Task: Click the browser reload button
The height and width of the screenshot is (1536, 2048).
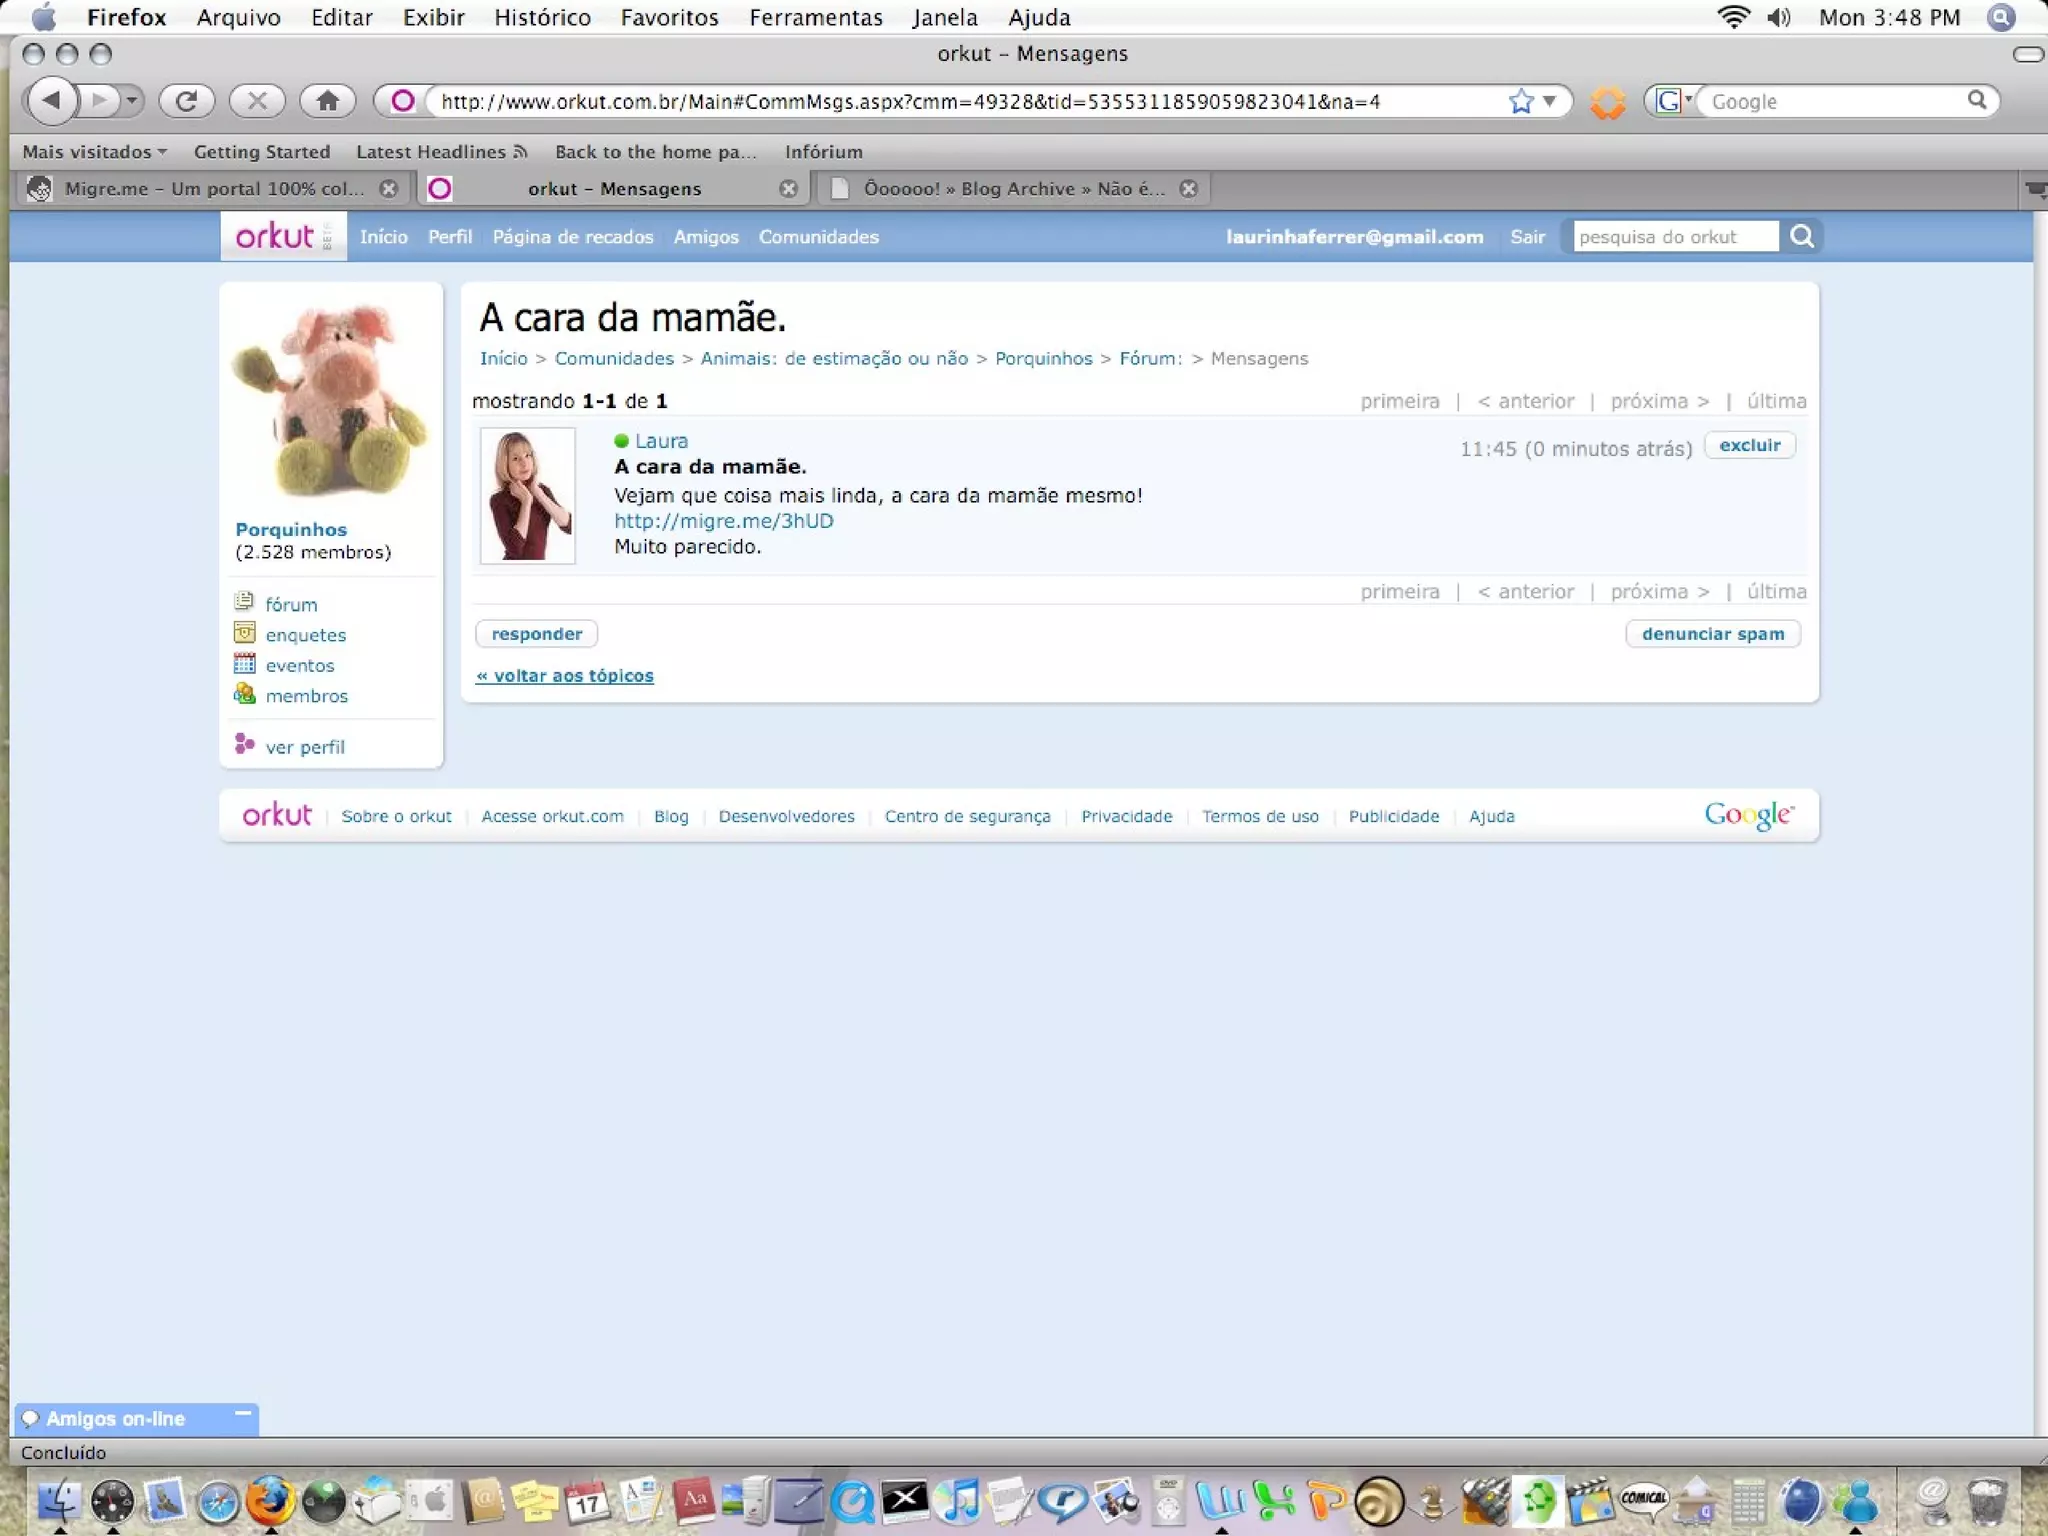Action: (187, 100)
